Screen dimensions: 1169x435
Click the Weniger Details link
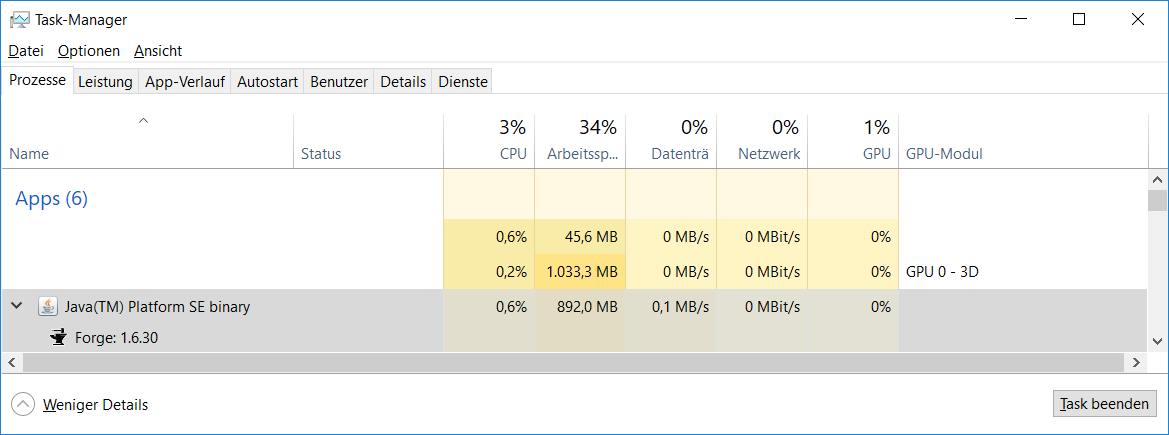pos(95,405)
